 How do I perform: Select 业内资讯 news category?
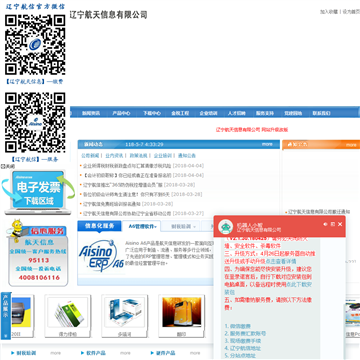coord(114,155)
